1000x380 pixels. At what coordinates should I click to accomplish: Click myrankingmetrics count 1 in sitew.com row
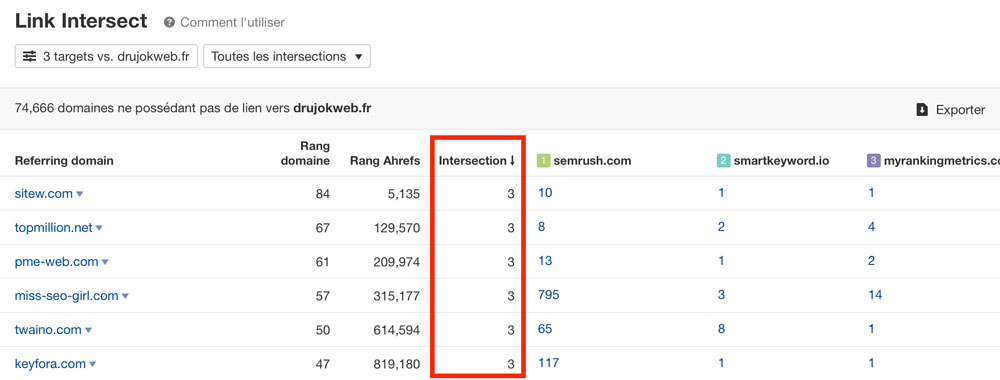point(872,193)
